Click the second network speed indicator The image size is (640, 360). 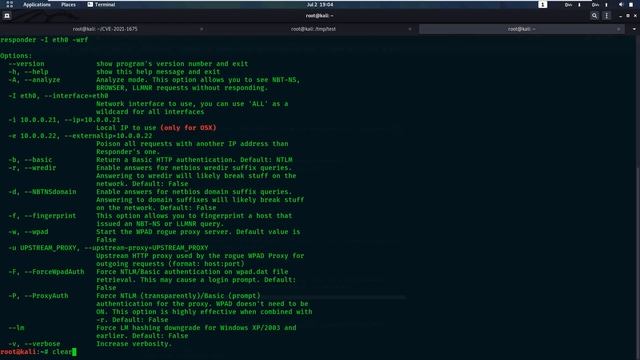click(x=599, y=4)
